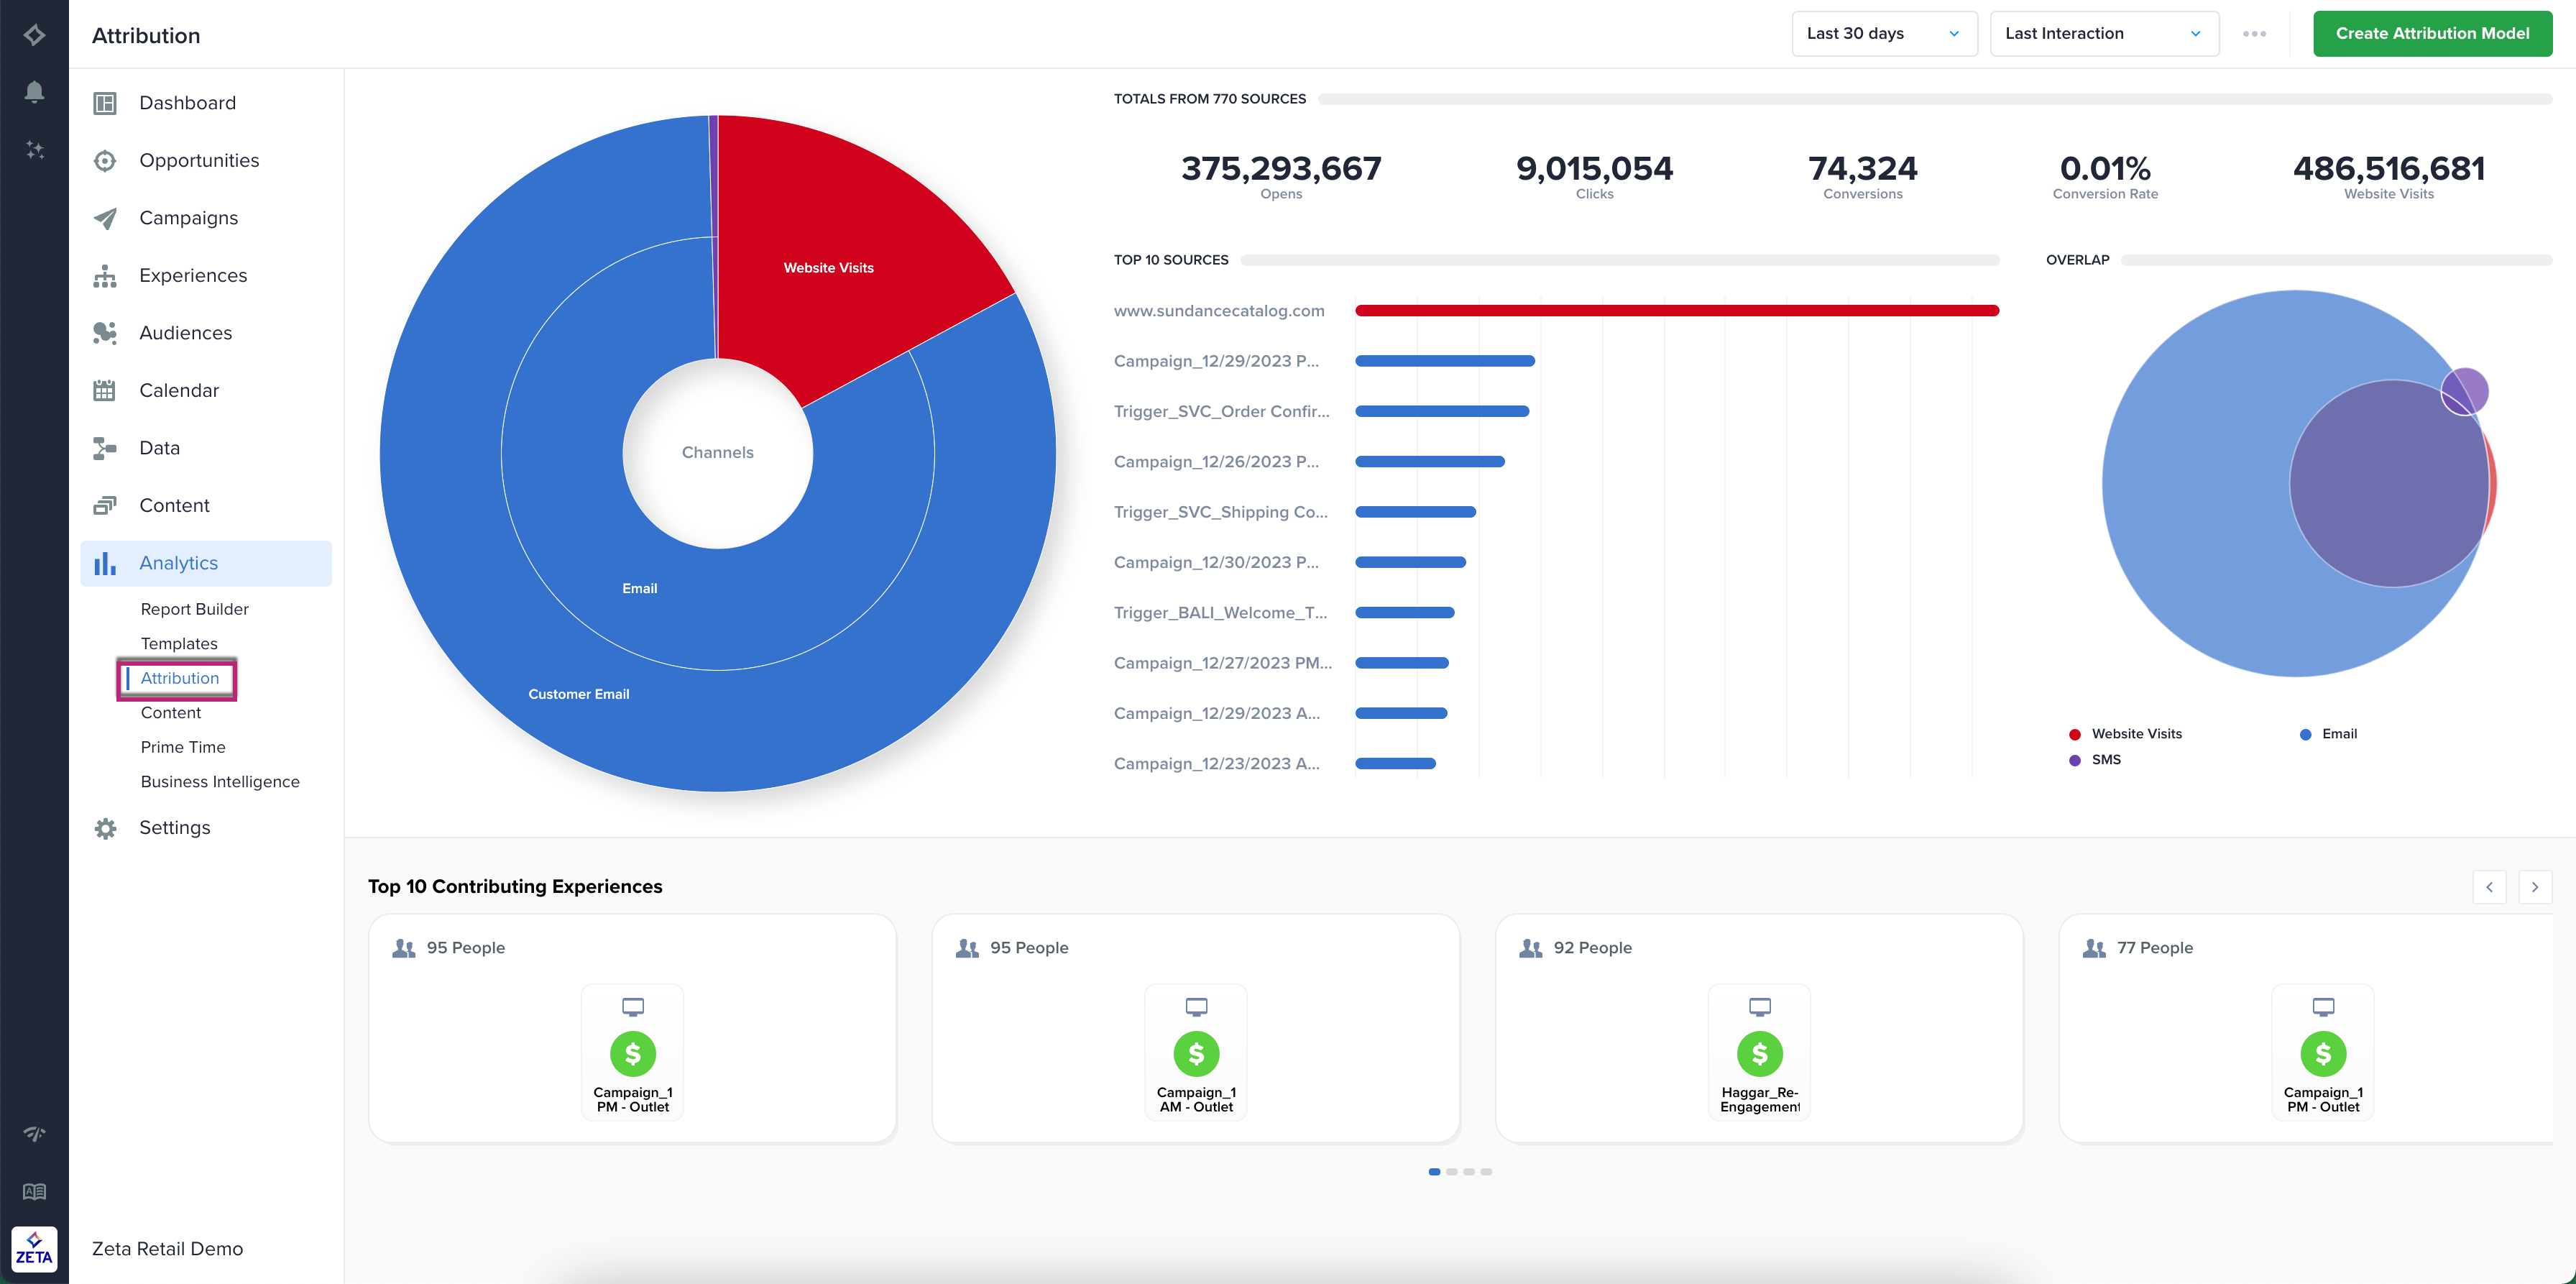Open Prime Time analytics submenu item
The height and width of the screenshot is (1284, 2576).
183,747
